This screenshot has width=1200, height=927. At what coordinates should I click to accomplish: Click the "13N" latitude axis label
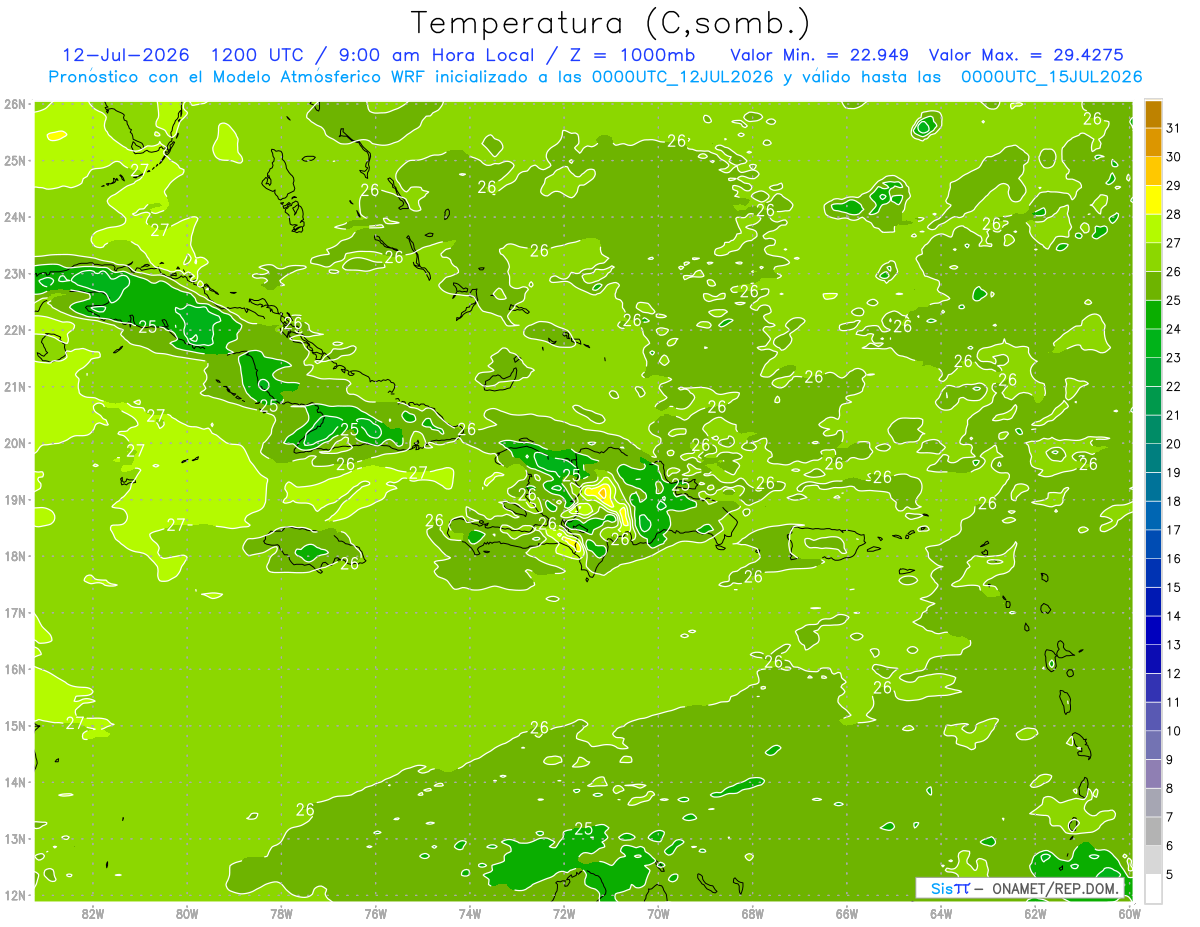14,839
